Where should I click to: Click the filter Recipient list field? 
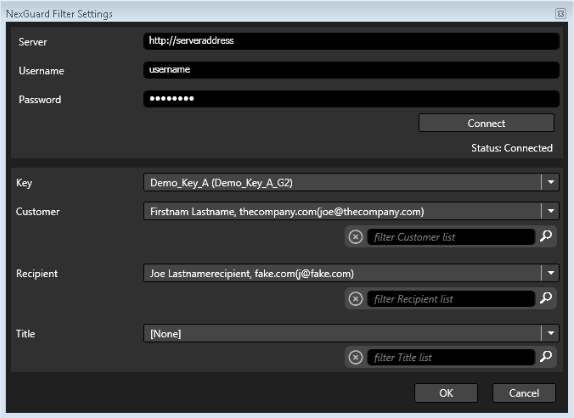451,299
